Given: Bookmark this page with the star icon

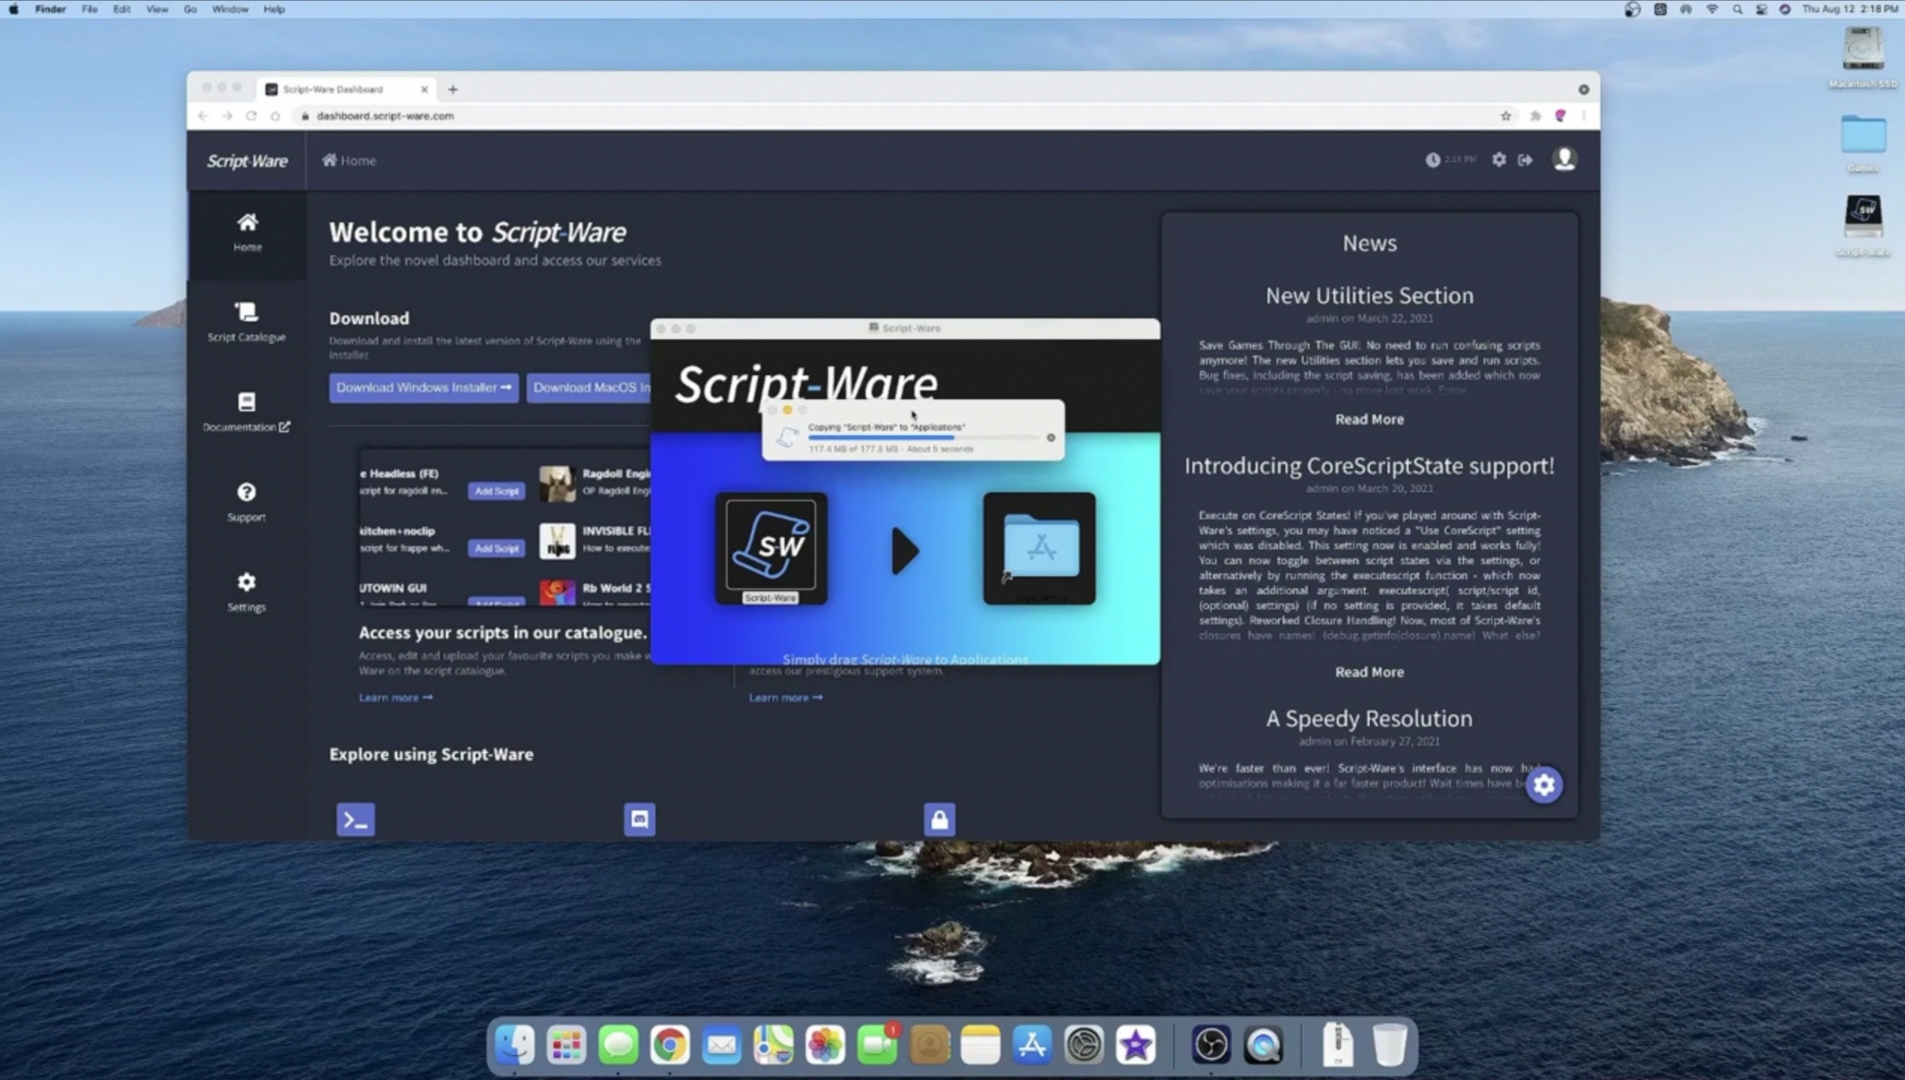Looking at the screenshot, I should pyautogui.click(x=1506, y=116).
